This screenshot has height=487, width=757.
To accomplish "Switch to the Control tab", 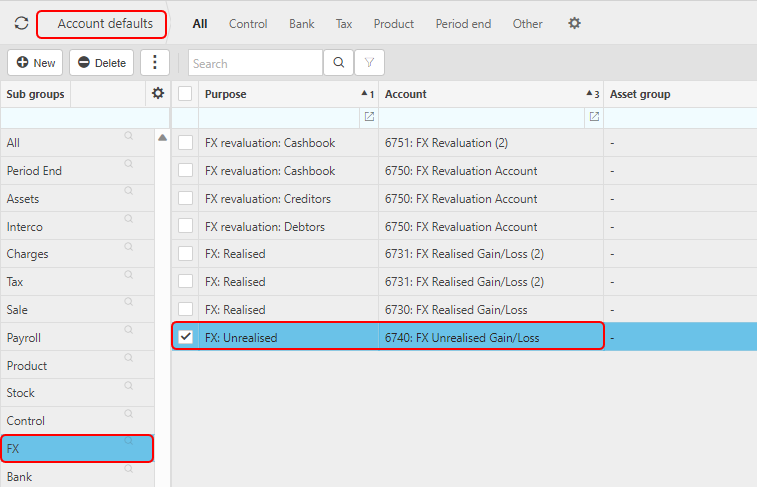I will point(248,24).
